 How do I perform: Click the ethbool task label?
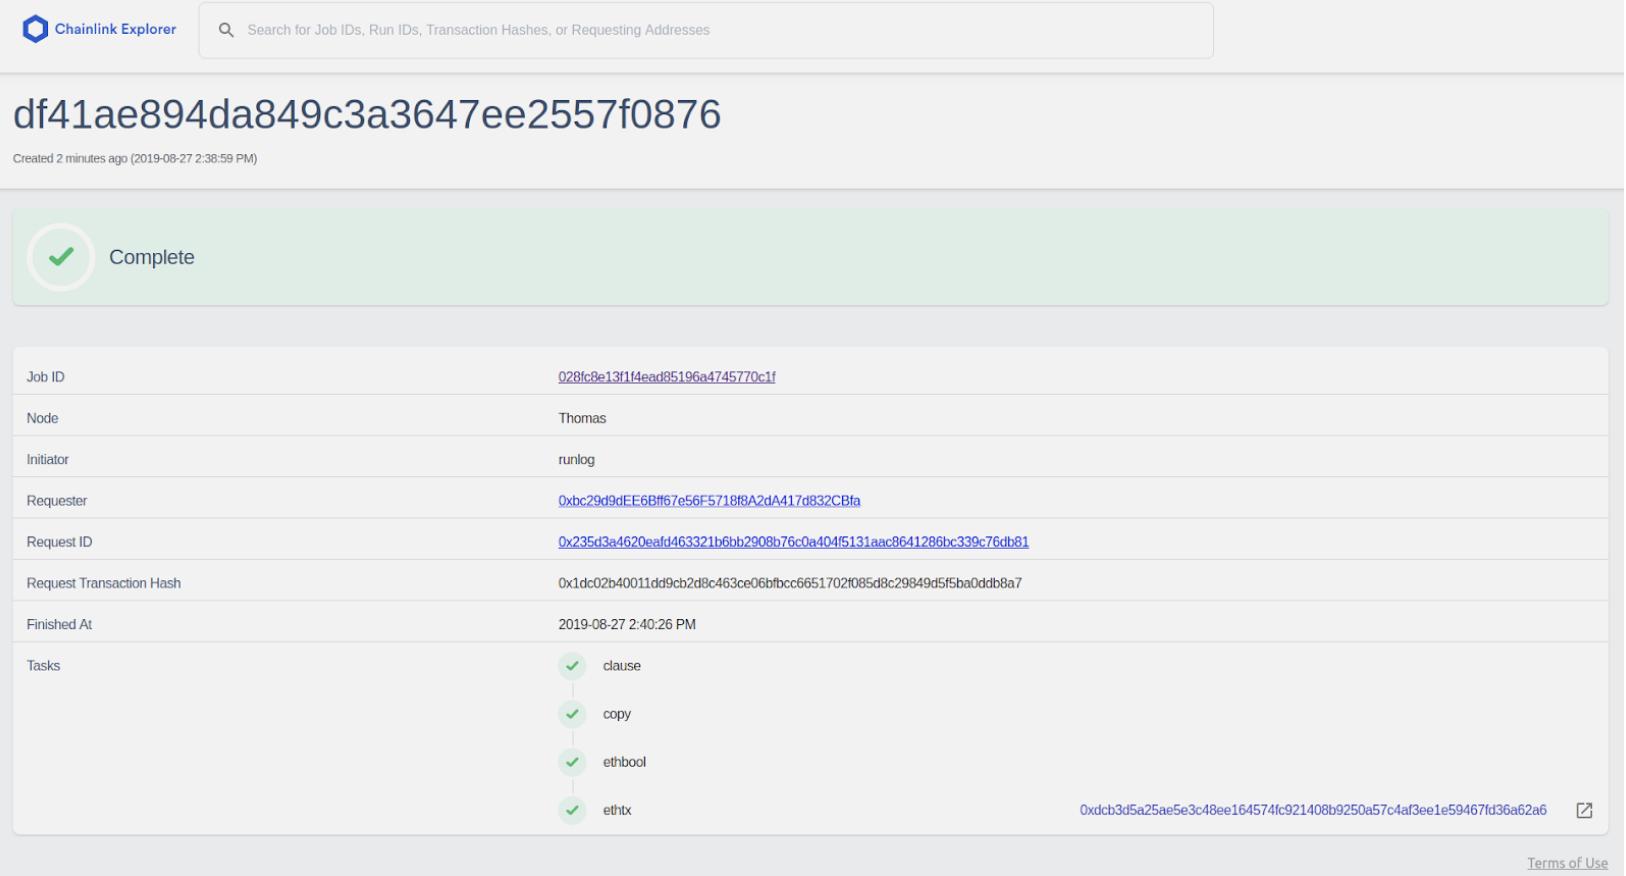[624, 762]
